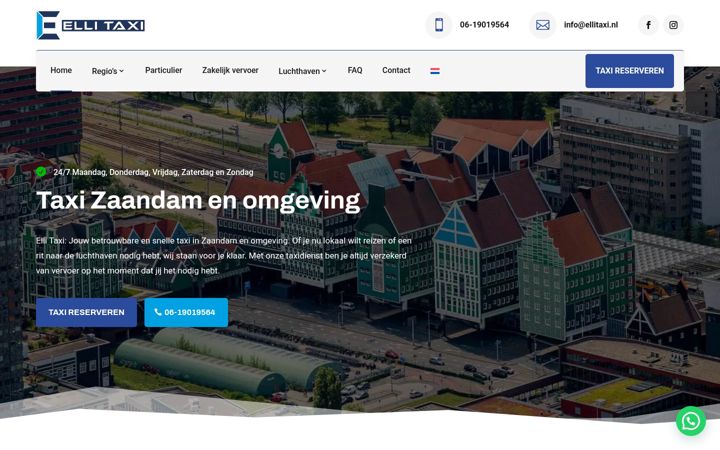The height and width of the screenshot is (450, 720).
Task: Call the header phone number 06-19019564
Action: coord(484,25)
